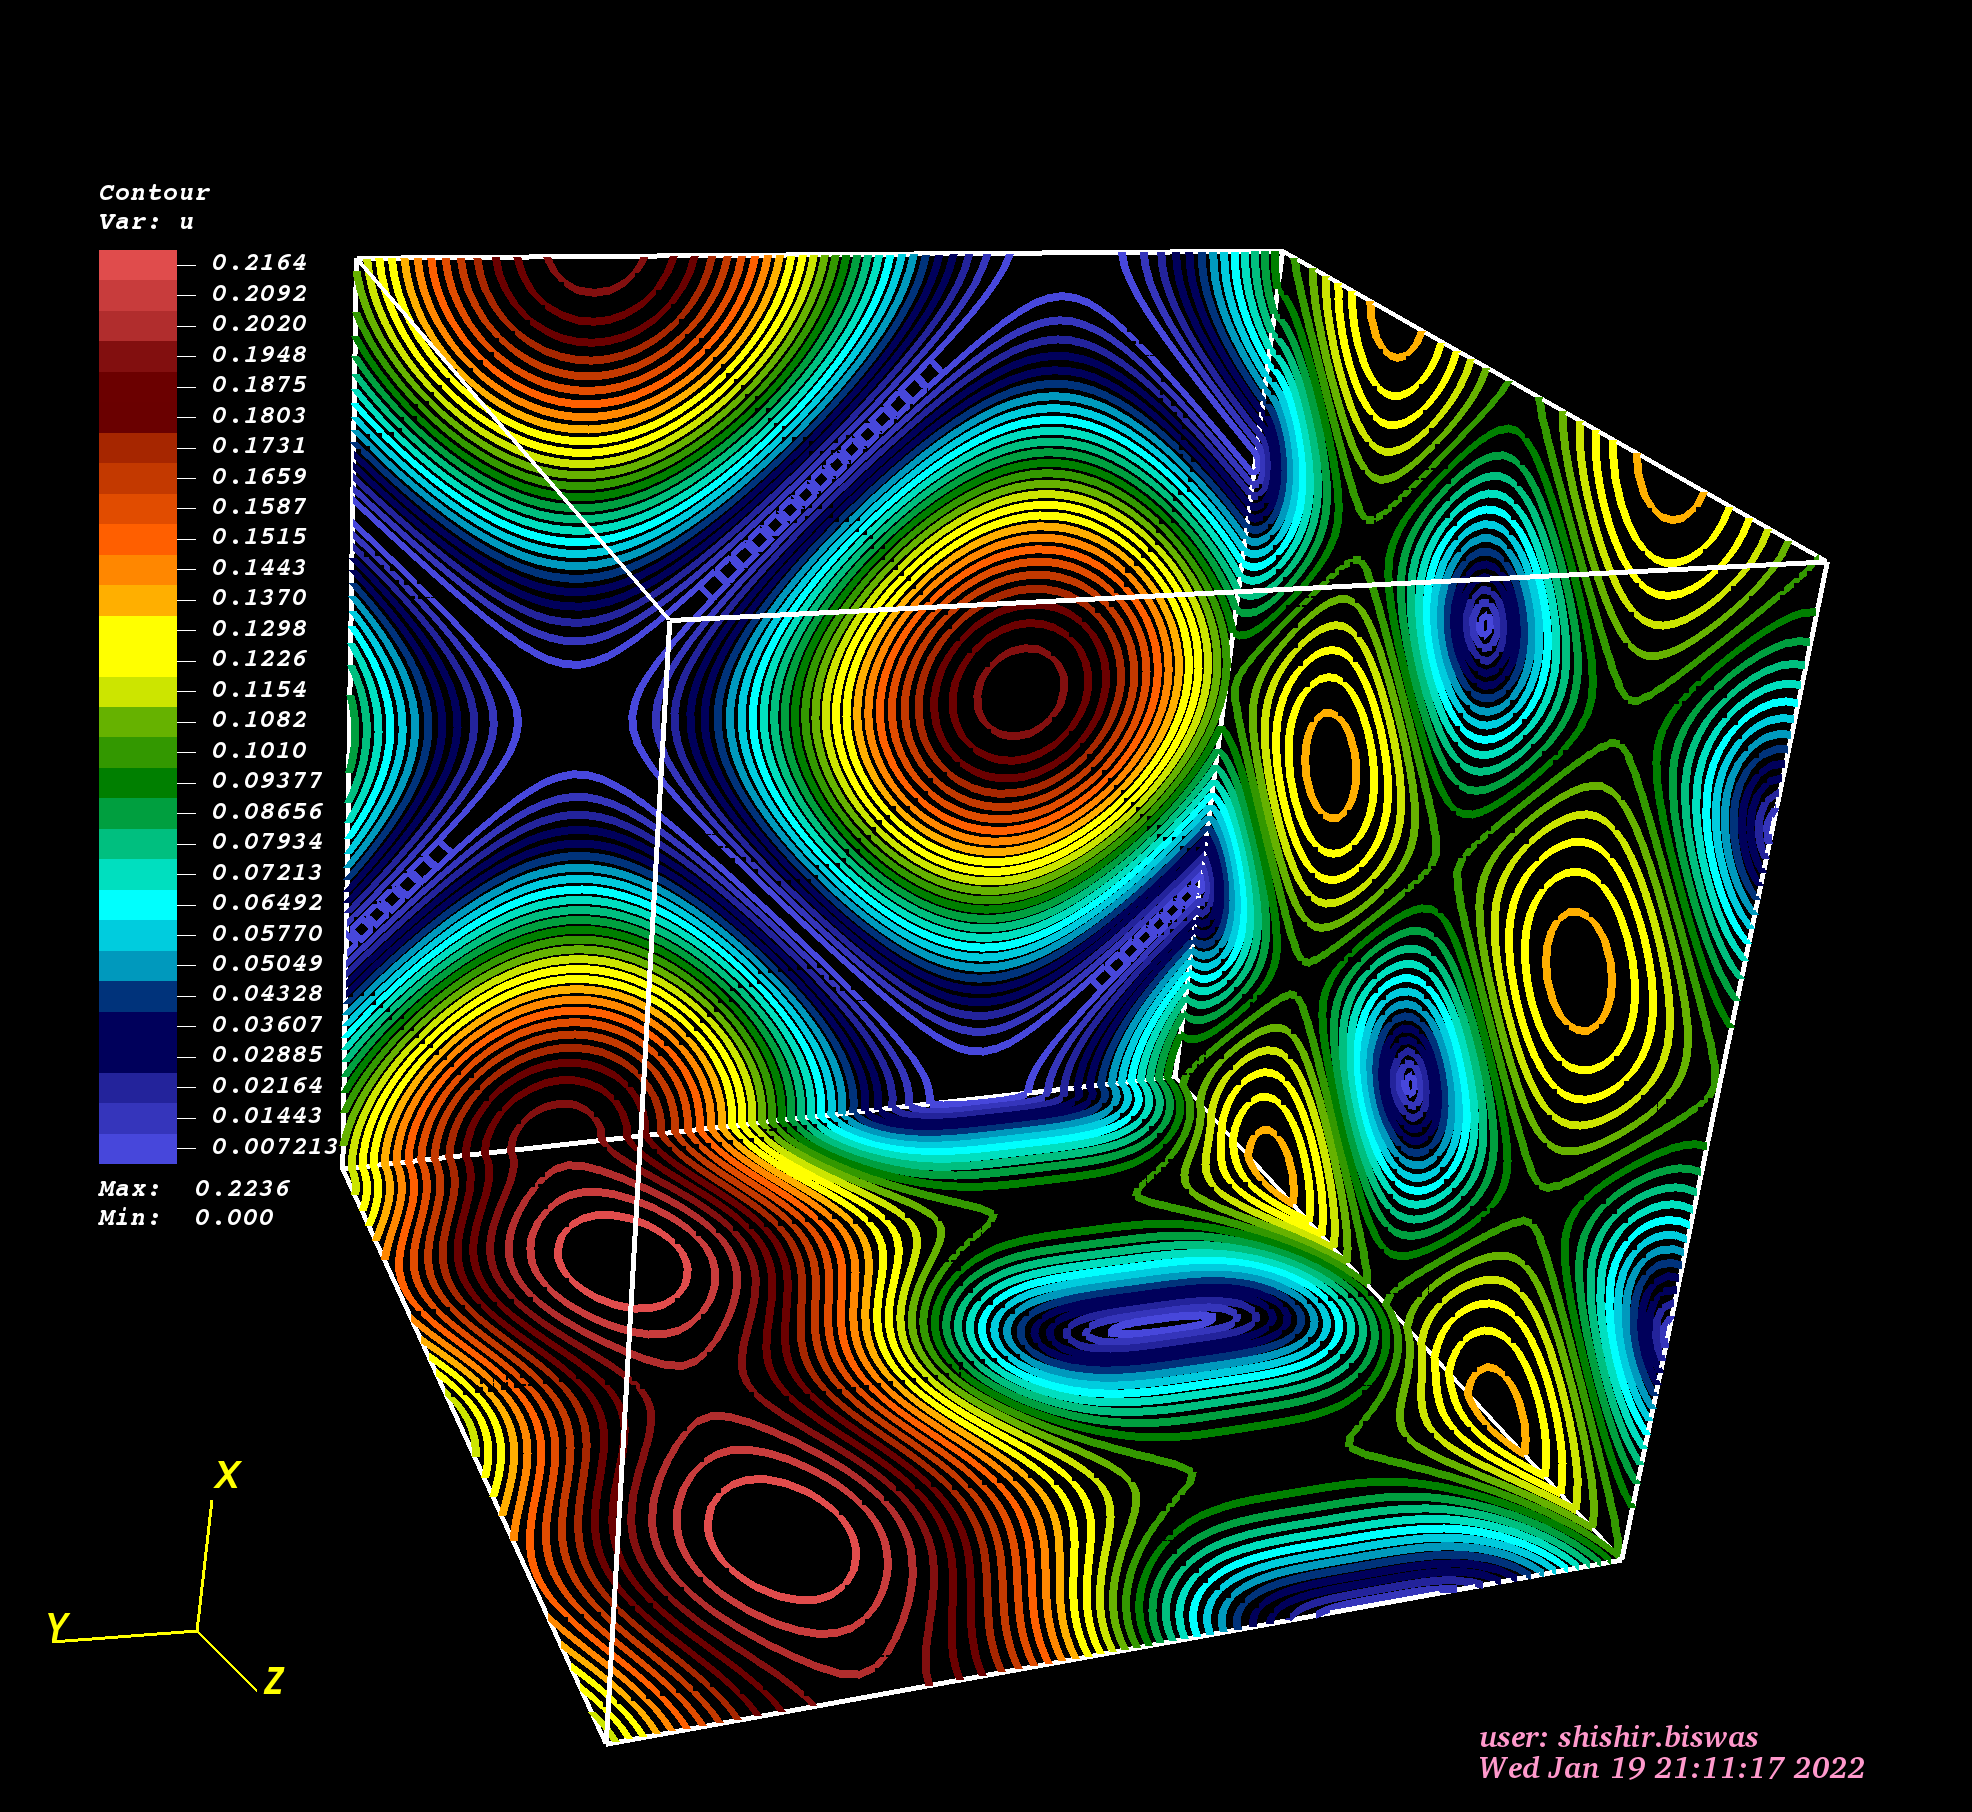
Task: Select legend value 0.08656
Action: click(x=267, y=812)
